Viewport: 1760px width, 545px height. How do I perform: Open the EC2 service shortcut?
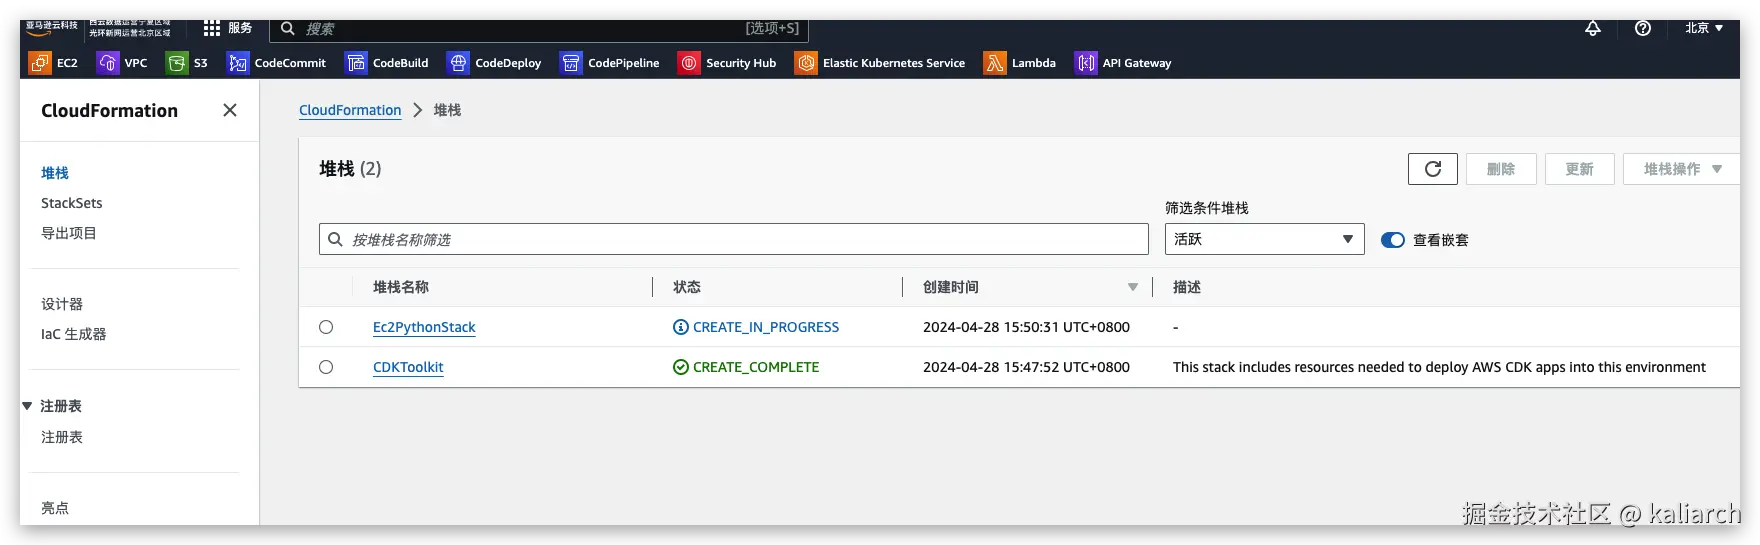click(53, 63)
